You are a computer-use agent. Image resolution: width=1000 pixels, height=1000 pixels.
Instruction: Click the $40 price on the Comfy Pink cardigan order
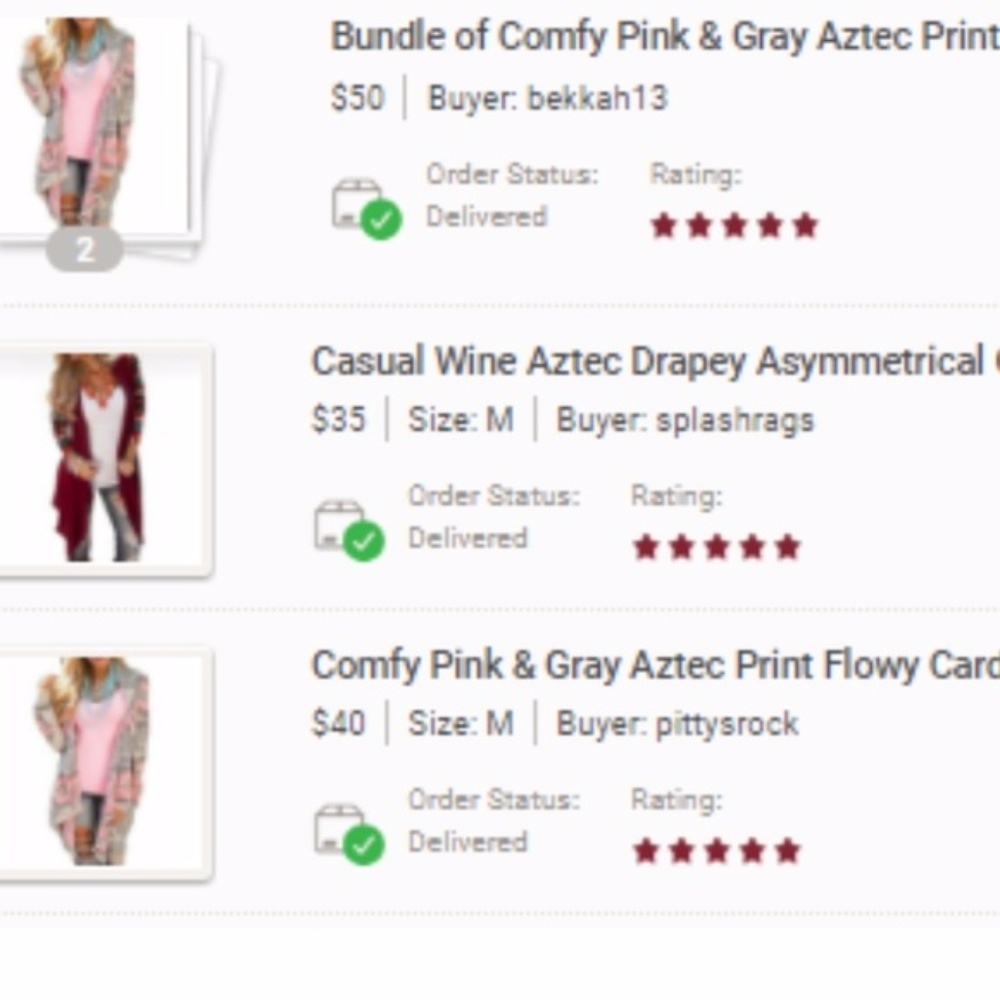pos(340,724)
